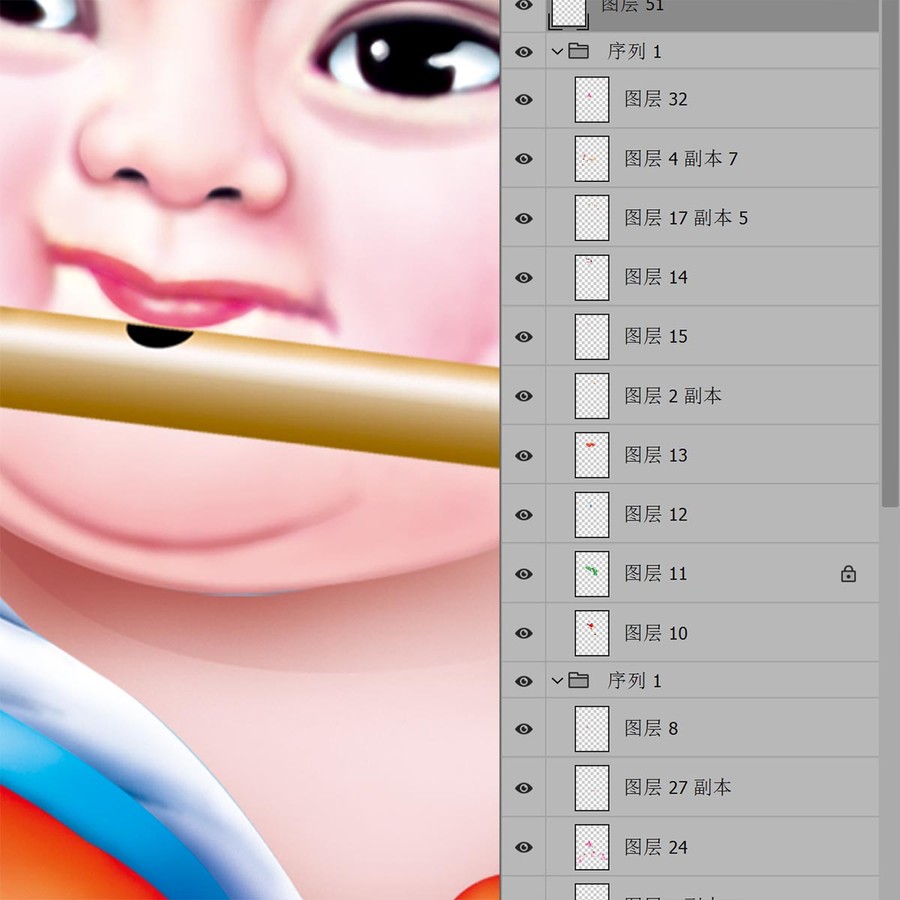Collapse the 序列 1 group above 图层 32
Screen dimensions: 900x900
point(557,52)
